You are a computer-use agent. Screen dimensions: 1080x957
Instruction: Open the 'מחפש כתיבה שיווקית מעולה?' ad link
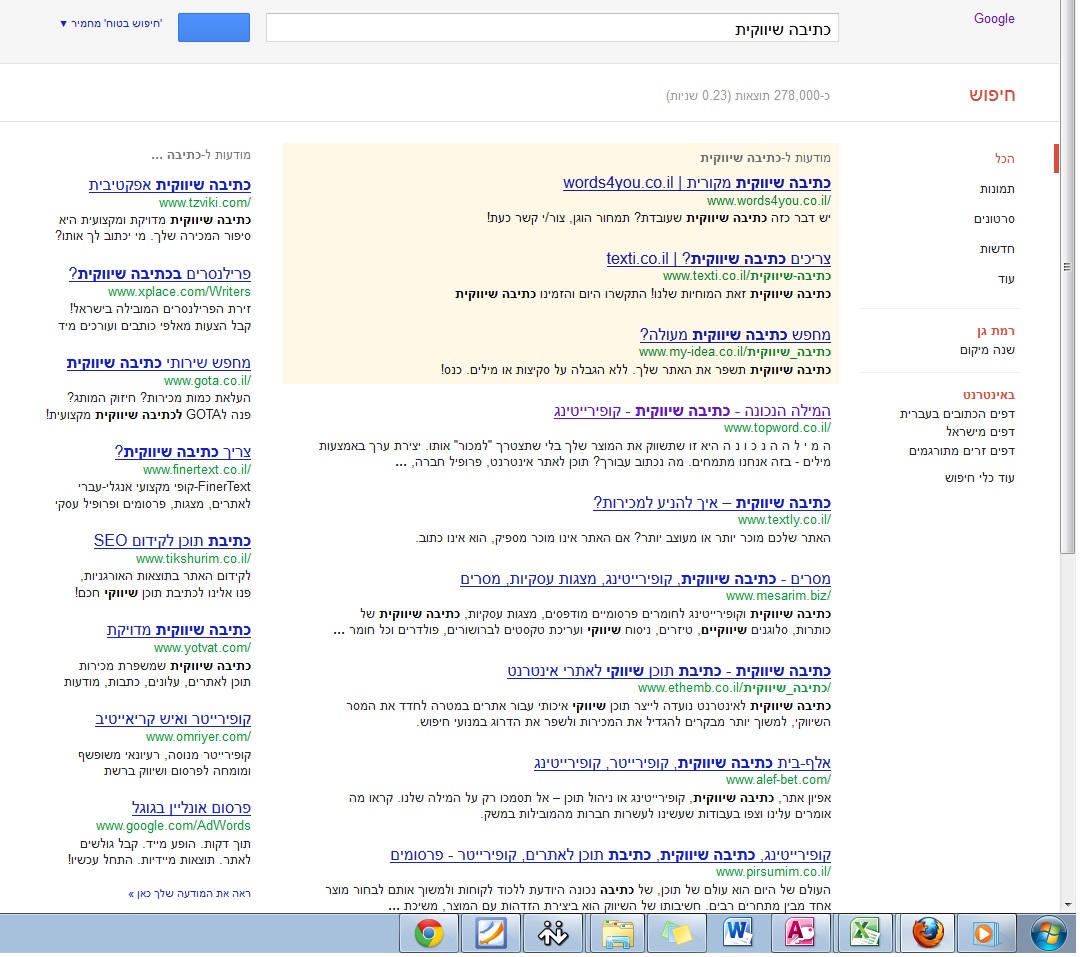pyautogui.click(x=735, y=335)
